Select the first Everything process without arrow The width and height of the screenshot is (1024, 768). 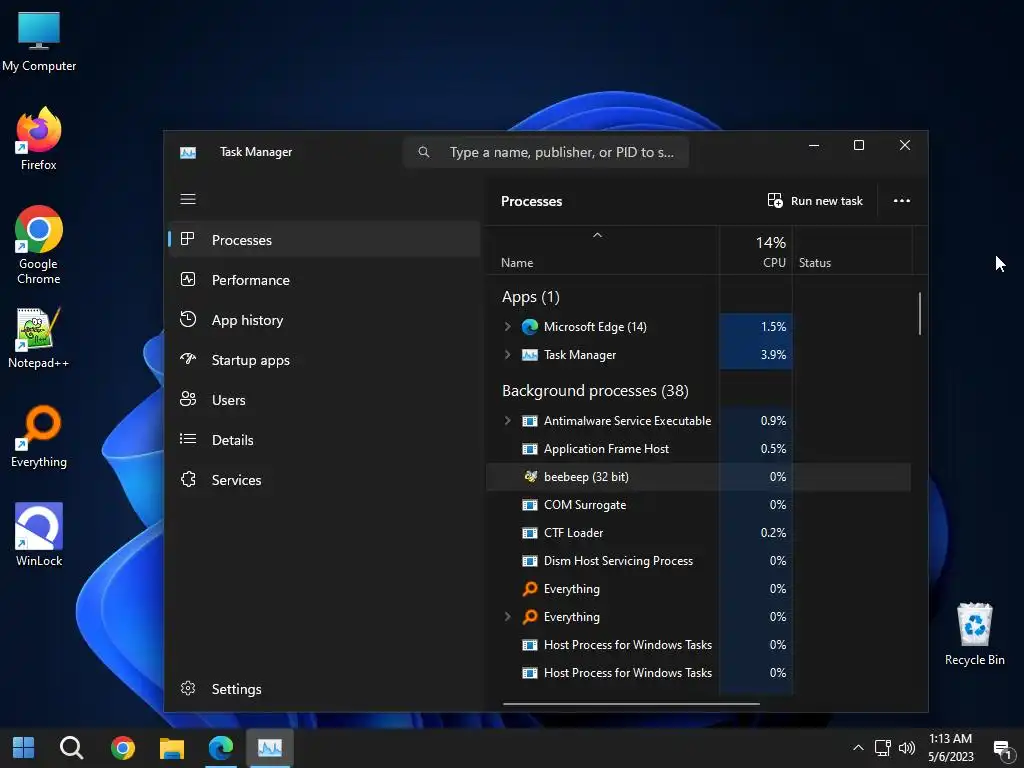698,589
